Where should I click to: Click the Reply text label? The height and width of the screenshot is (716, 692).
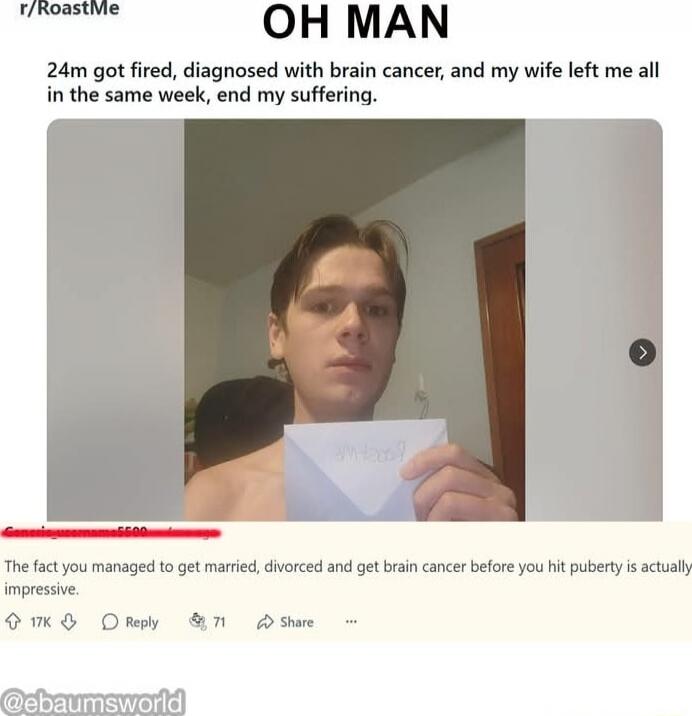pos(142,622)
